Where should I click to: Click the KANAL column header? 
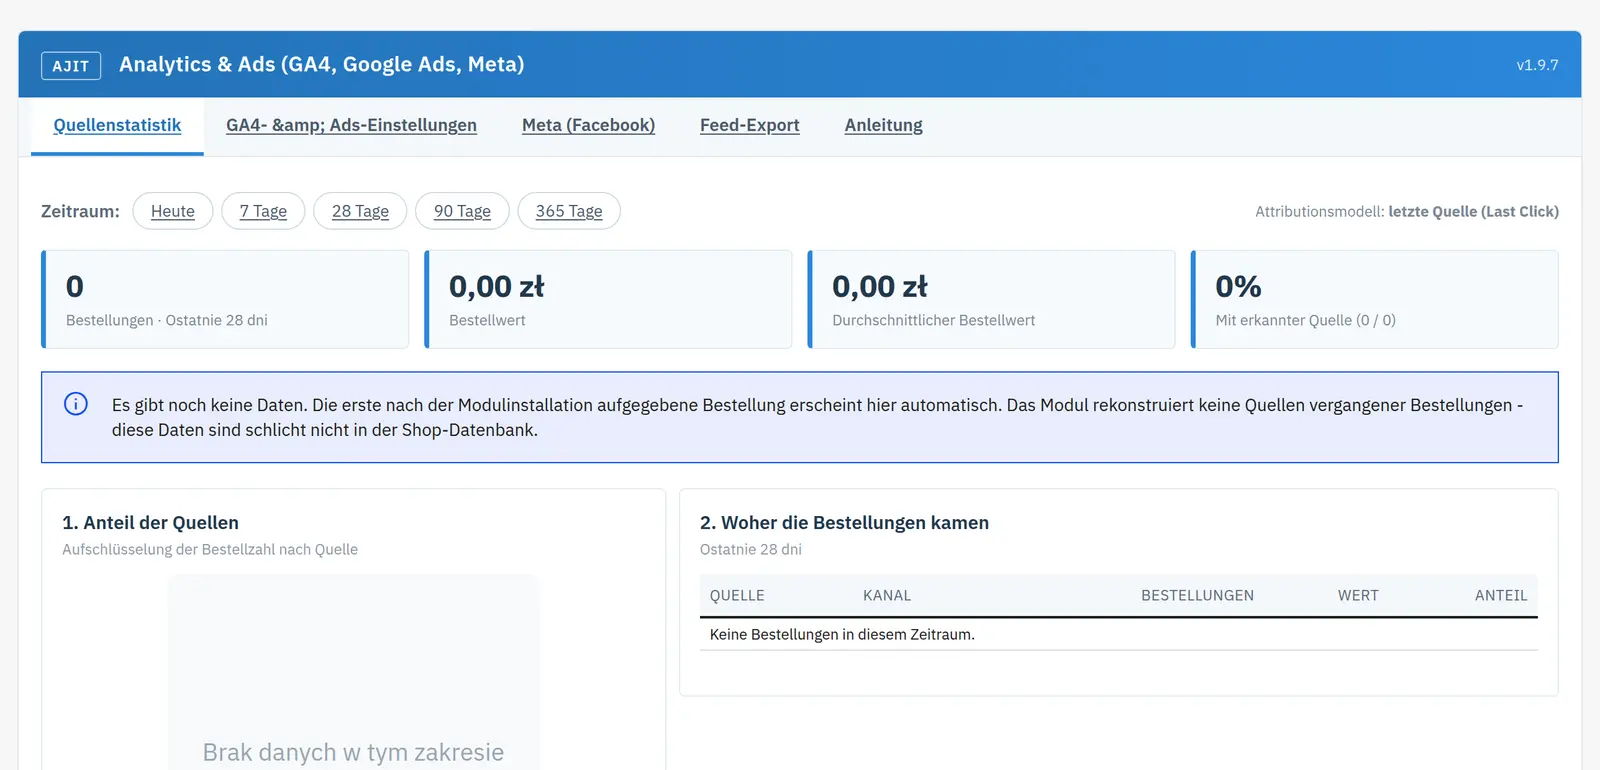point(887,595)
